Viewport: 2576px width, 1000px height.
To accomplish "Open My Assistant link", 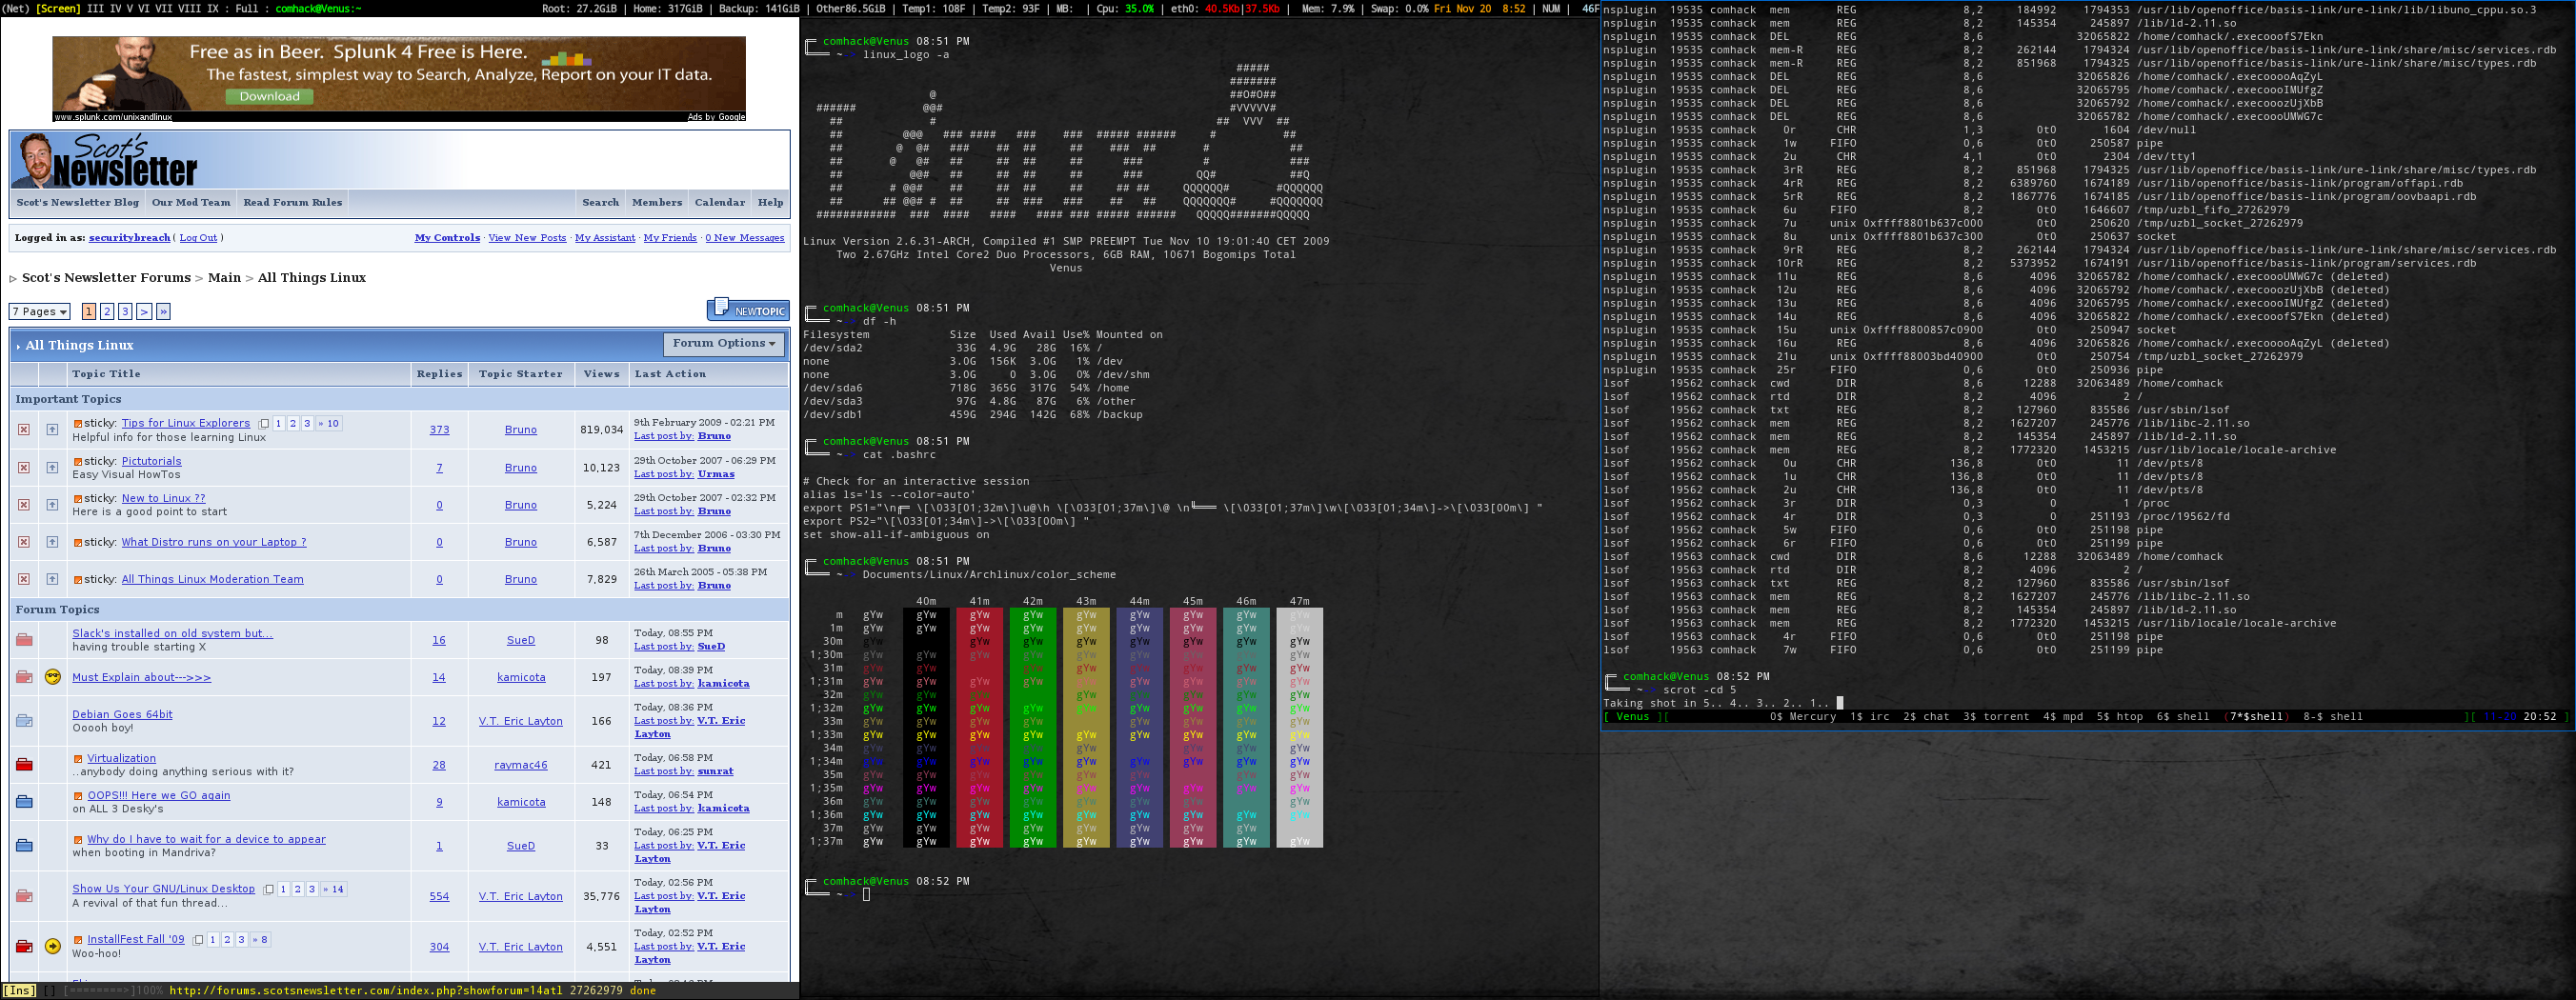I will coord(605,238).
